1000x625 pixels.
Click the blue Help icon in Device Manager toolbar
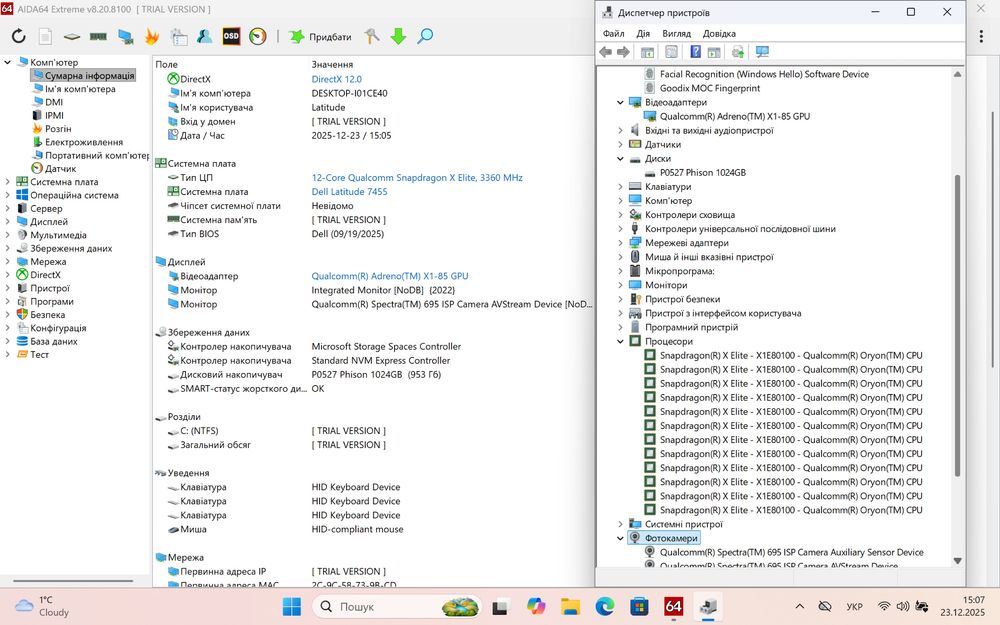696,52
